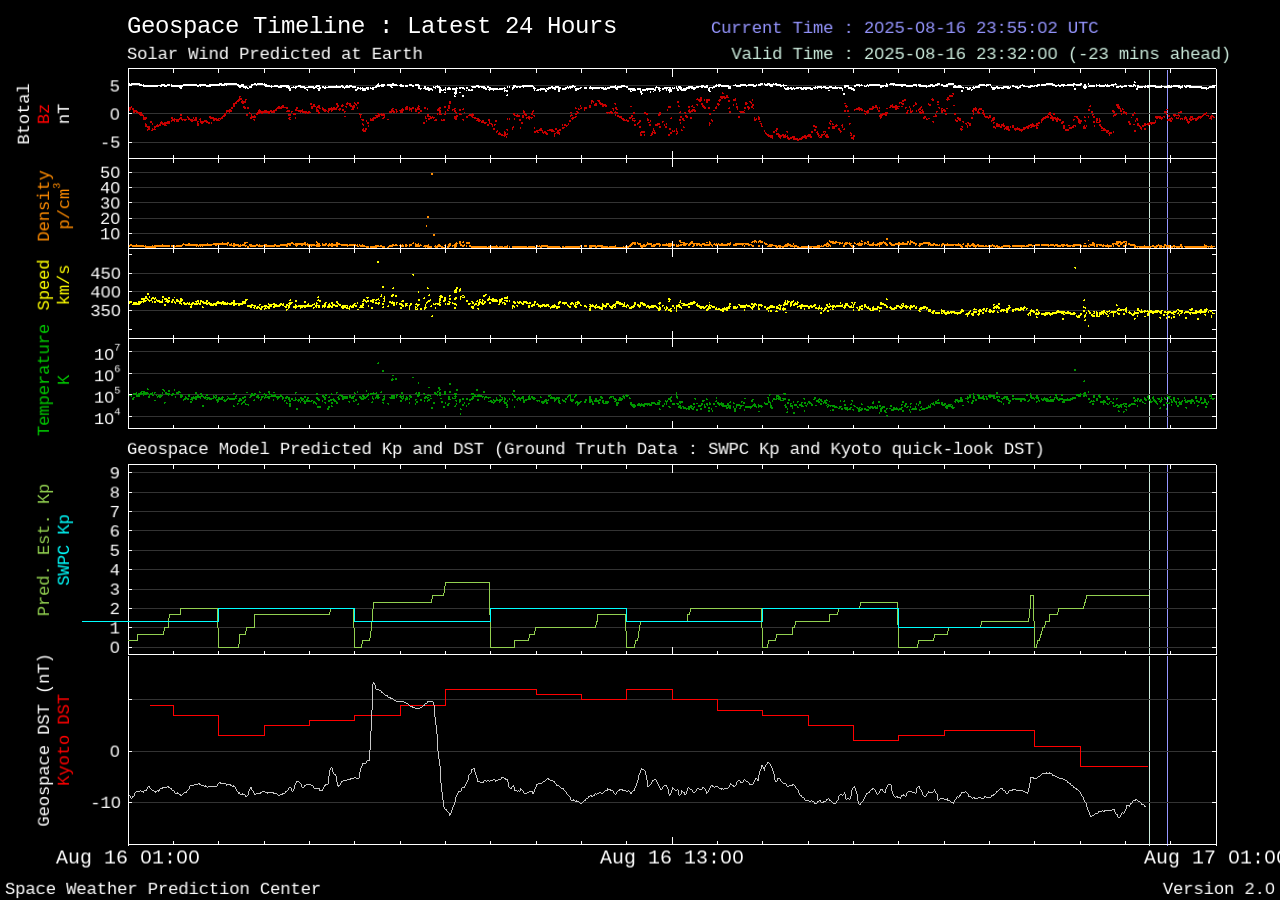This screenshot has height=900, width=1280.
Task: Click 'Space Weather Prediction Center' footer text
Action: [163, 889]
